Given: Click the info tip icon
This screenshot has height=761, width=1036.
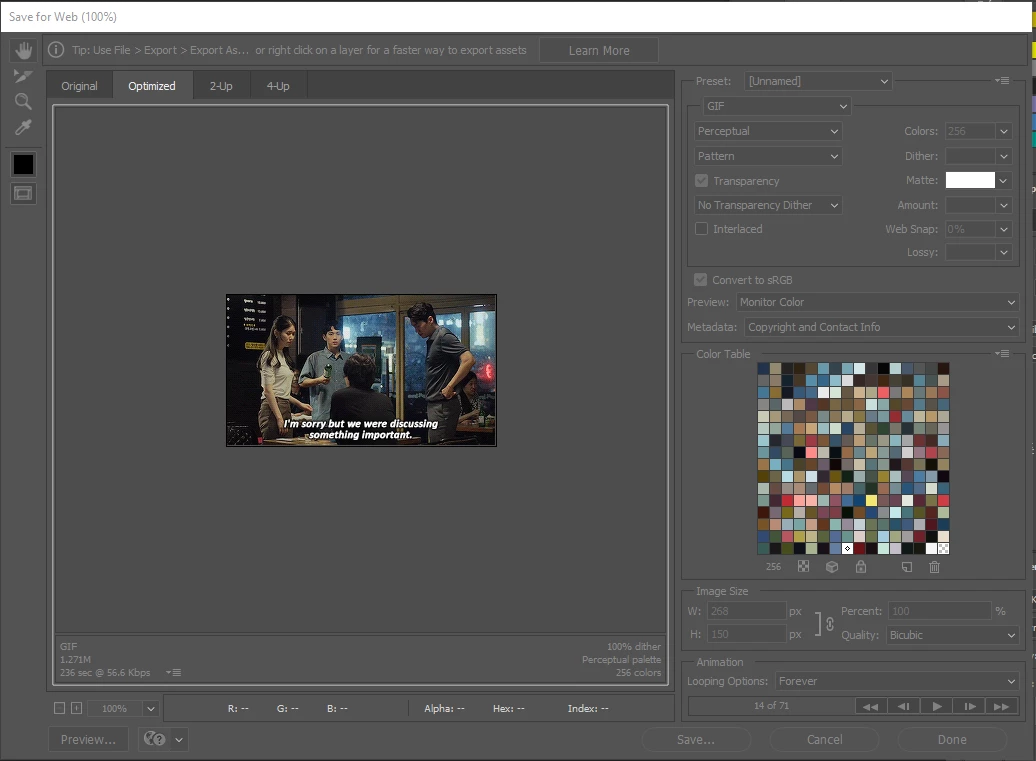Looking at the screenshot, I should pos(56,50).
